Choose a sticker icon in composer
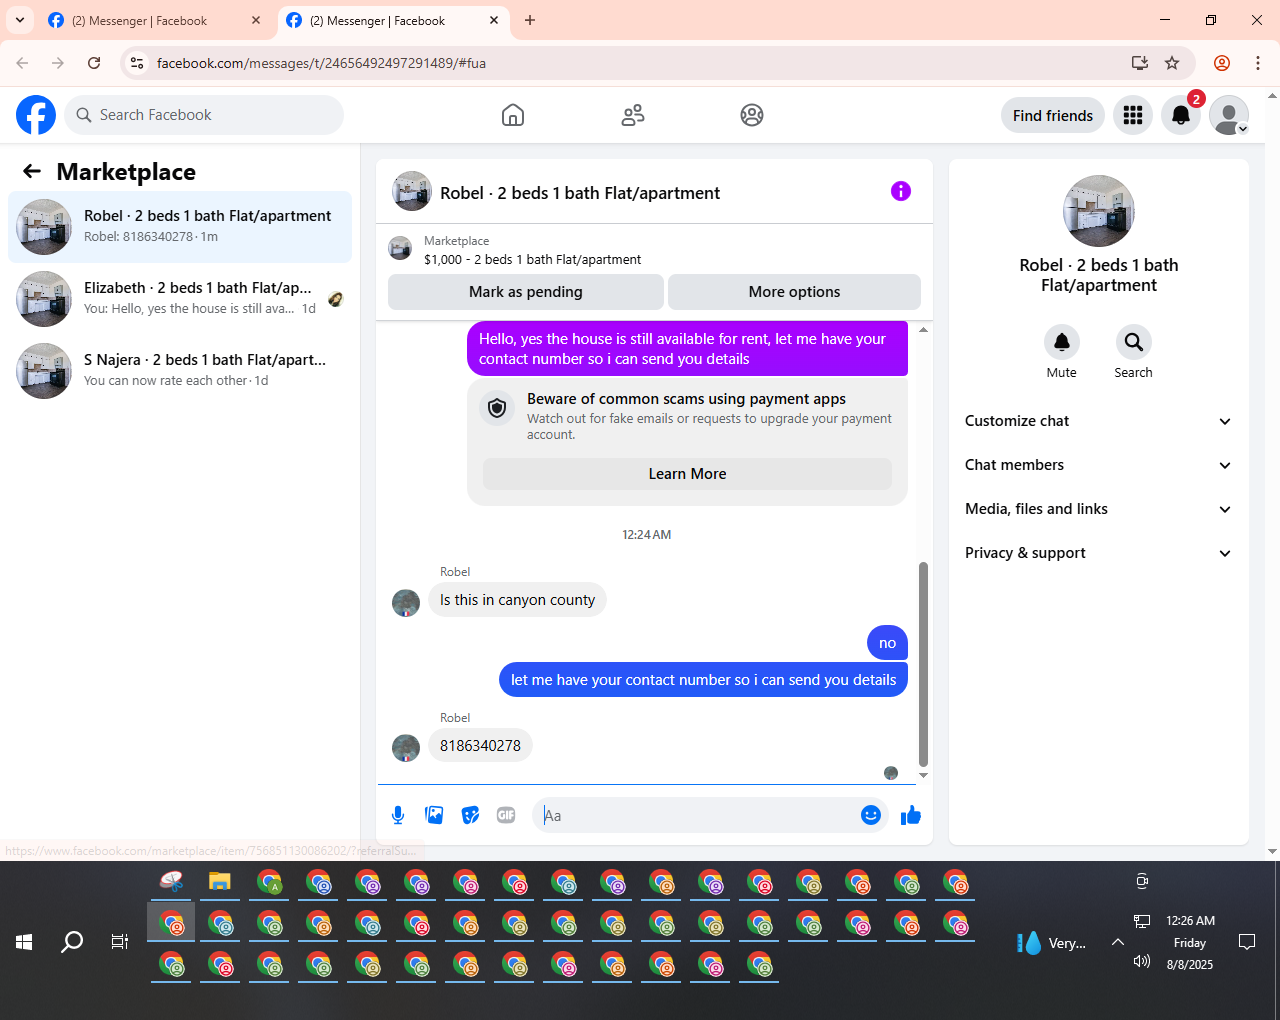This screenshot has width=1280, height=1020. tap(470, 815)
